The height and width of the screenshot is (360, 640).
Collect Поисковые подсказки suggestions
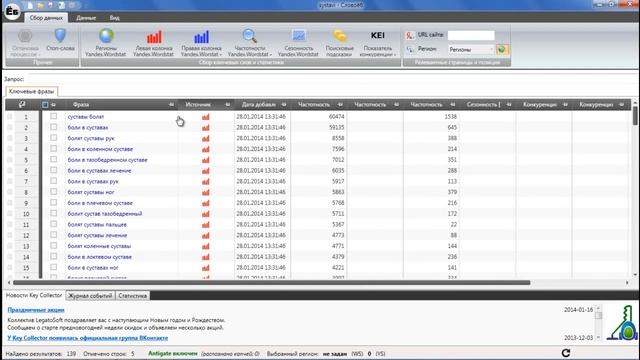[340, 42]
